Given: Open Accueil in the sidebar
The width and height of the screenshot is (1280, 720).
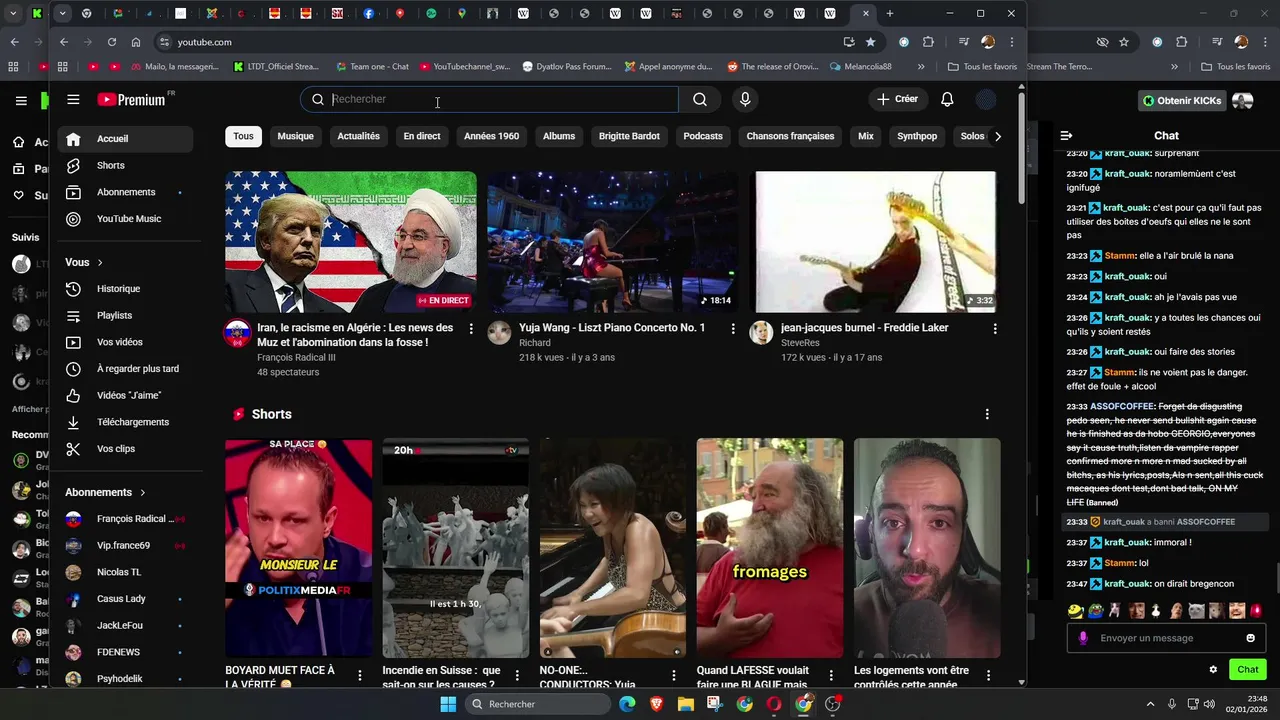Looking at the screenshot, I should coord(125,139).
